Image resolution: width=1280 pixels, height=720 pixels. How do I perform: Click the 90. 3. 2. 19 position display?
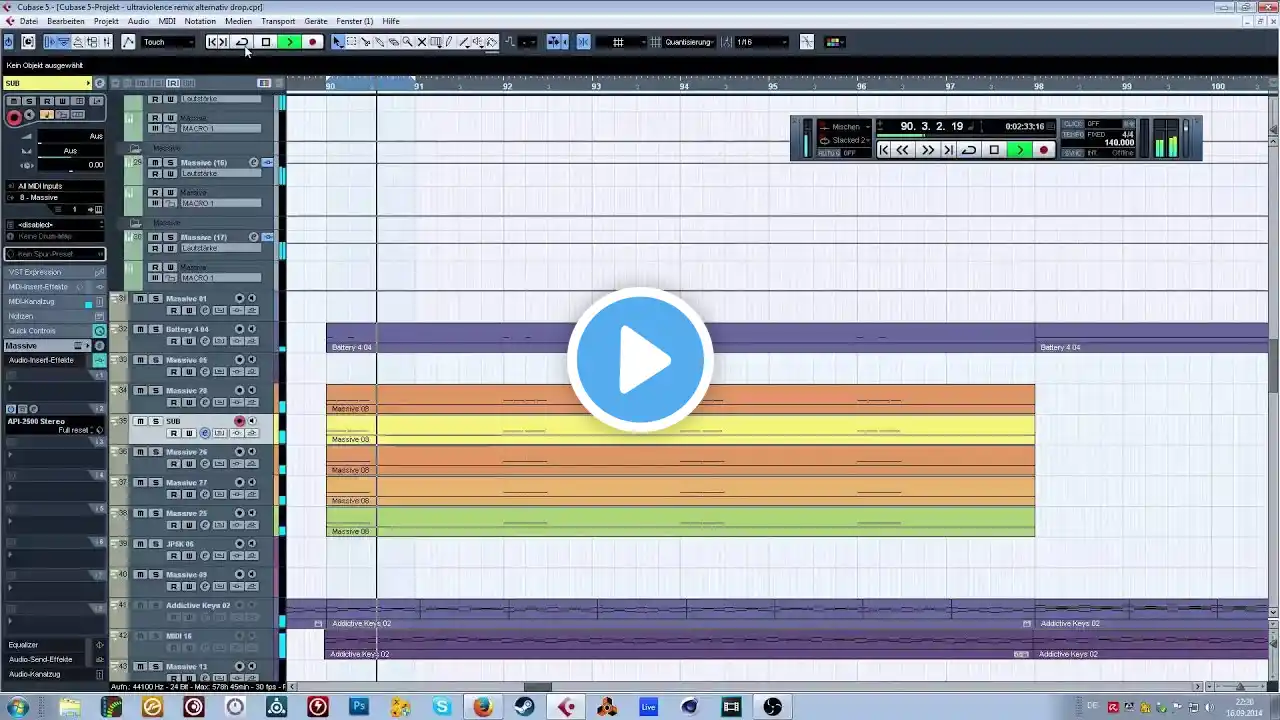(x=931, y=126)
